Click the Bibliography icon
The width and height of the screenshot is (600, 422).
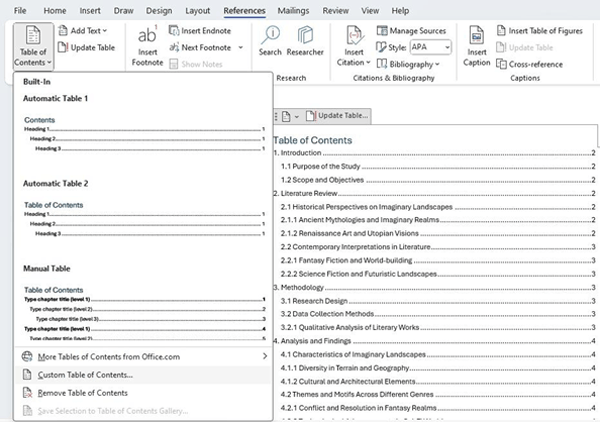pos(382,64)
